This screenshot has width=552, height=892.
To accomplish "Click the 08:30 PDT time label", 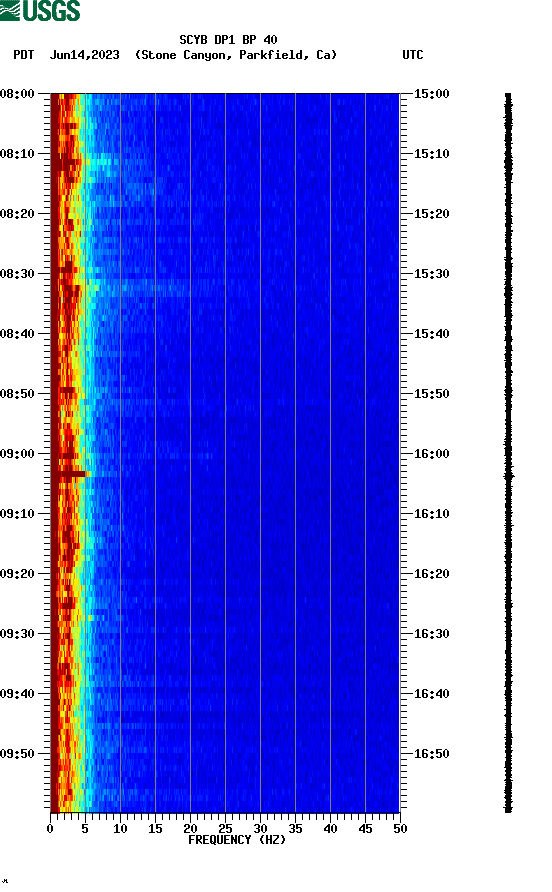I will tap(18, 274).
